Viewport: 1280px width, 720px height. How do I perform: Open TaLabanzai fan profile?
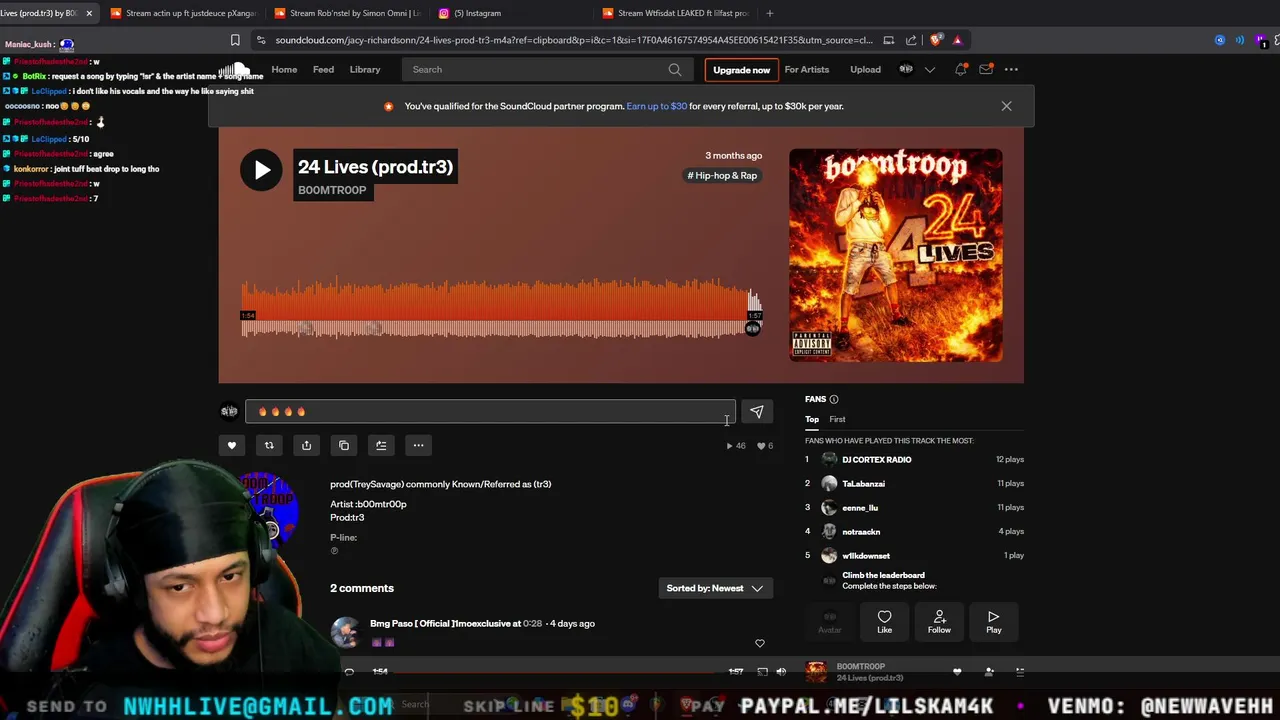tap(863, 483)
